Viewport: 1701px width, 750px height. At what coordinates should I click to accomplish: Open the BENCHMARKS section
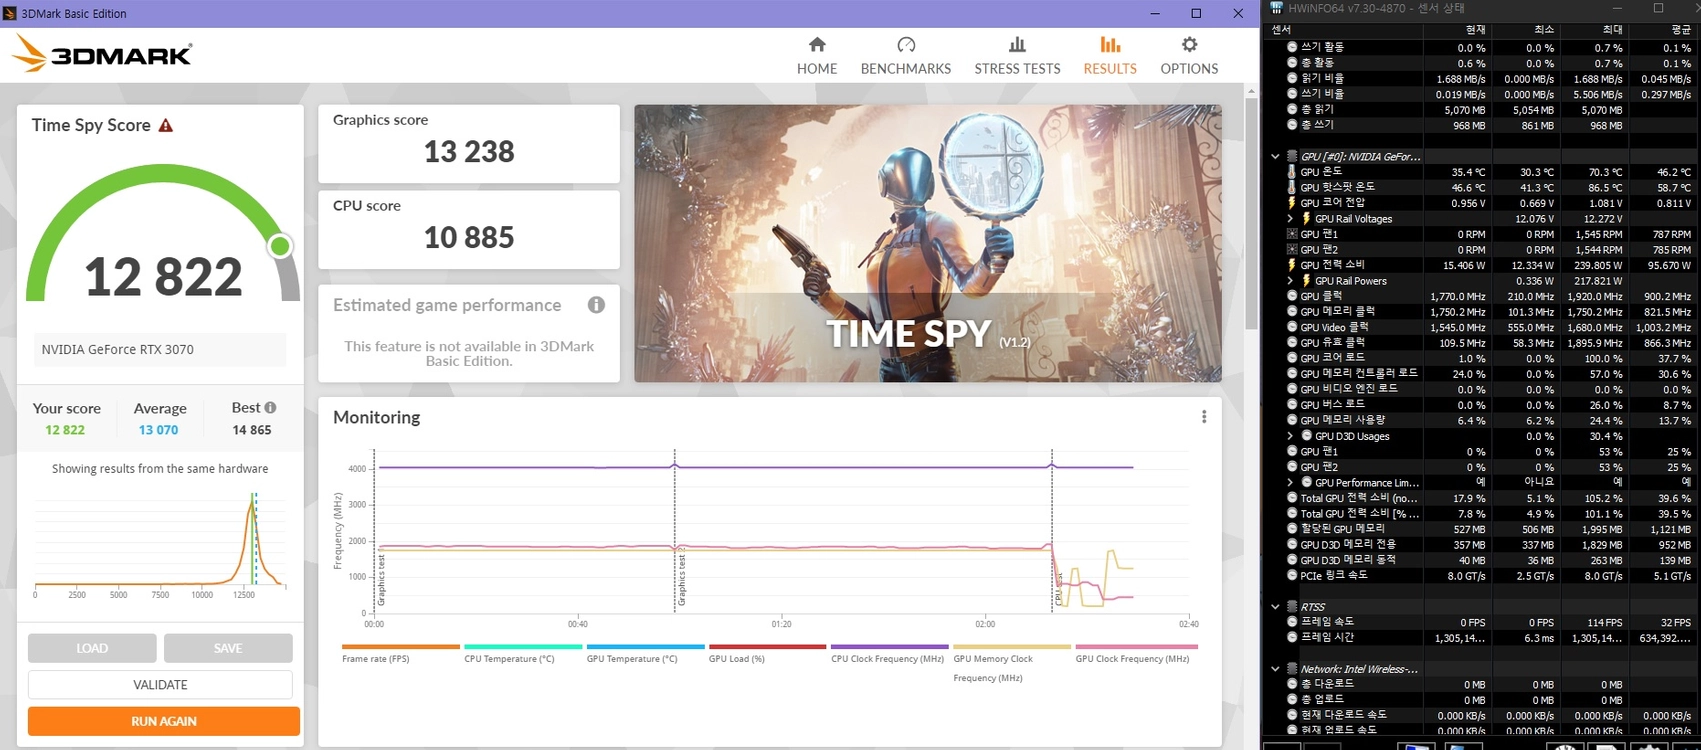tap(906, 56)
